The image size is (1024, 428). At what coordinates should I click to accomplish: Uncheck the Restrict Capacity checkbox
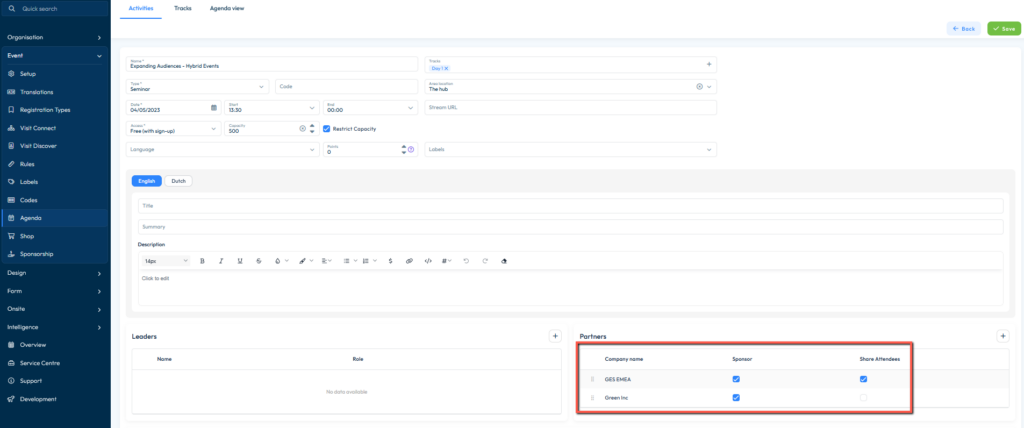(327, 129)
